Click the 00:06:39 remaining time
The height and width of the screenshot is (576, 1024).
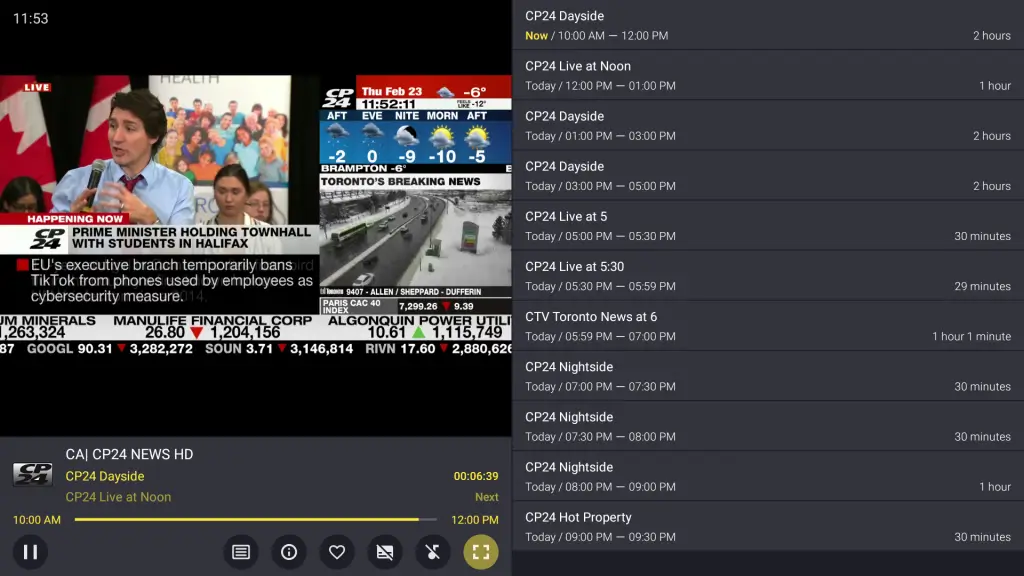coord(476,476)
